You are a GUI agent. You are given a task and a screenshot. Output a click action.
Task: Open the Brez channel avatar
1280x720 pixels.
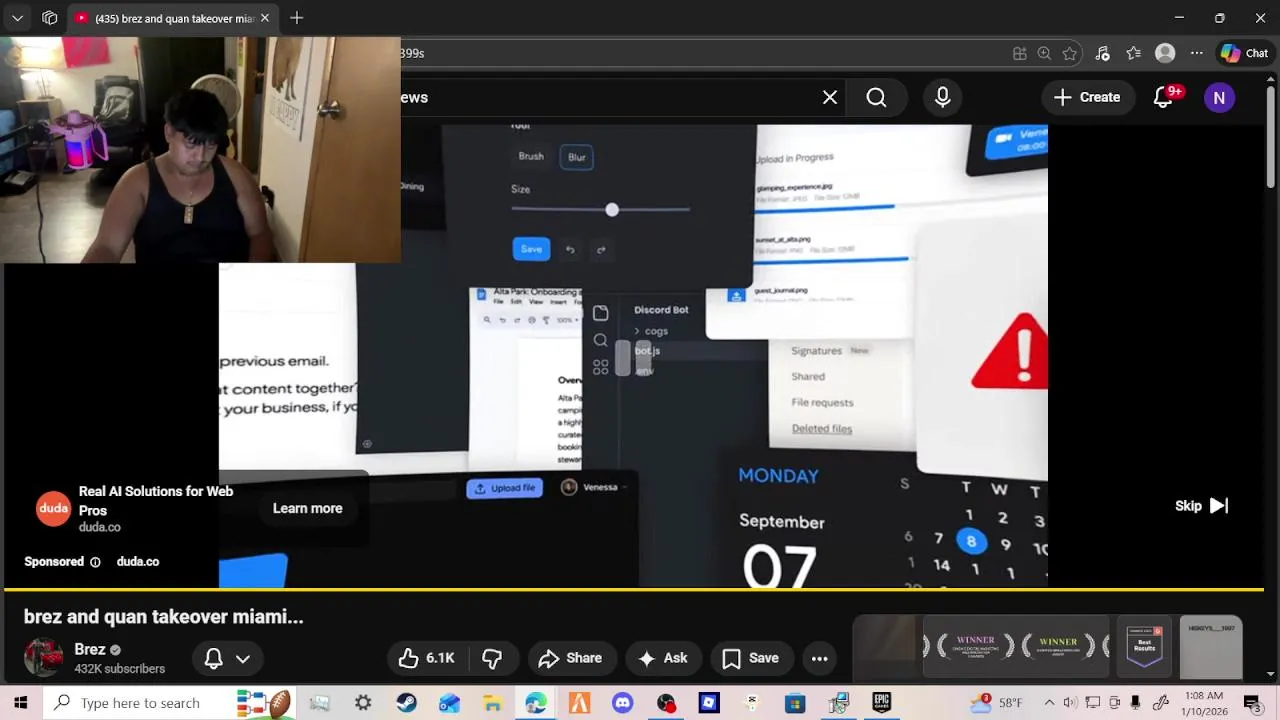coord(43,658)
